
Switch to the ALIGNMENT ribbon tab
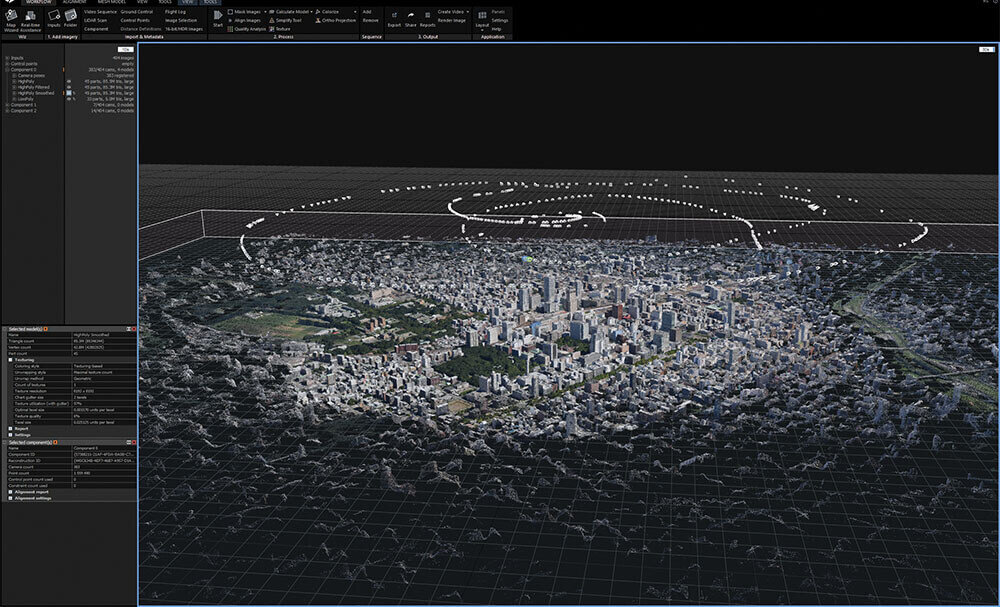click(x=74, y=3)
